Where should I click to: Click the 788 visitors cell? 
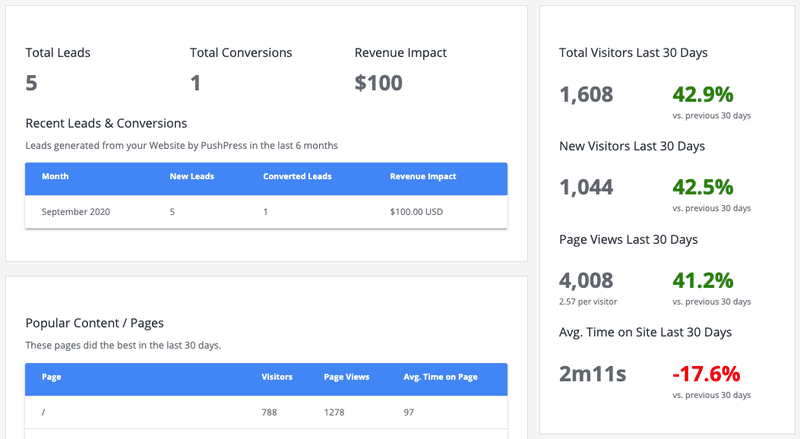[x=270, y=412]
